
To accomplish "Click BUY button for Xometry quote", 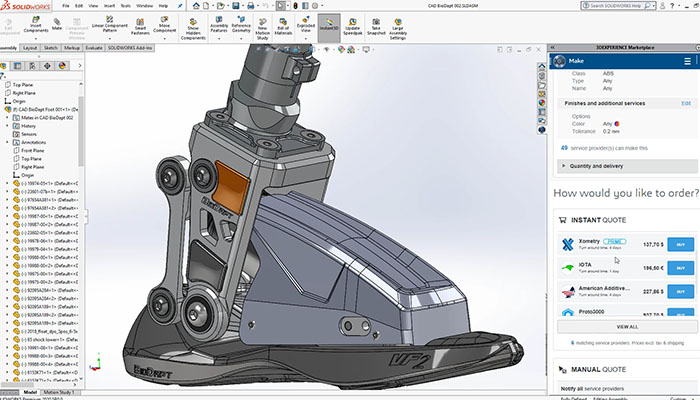I will tap(680, 243).
